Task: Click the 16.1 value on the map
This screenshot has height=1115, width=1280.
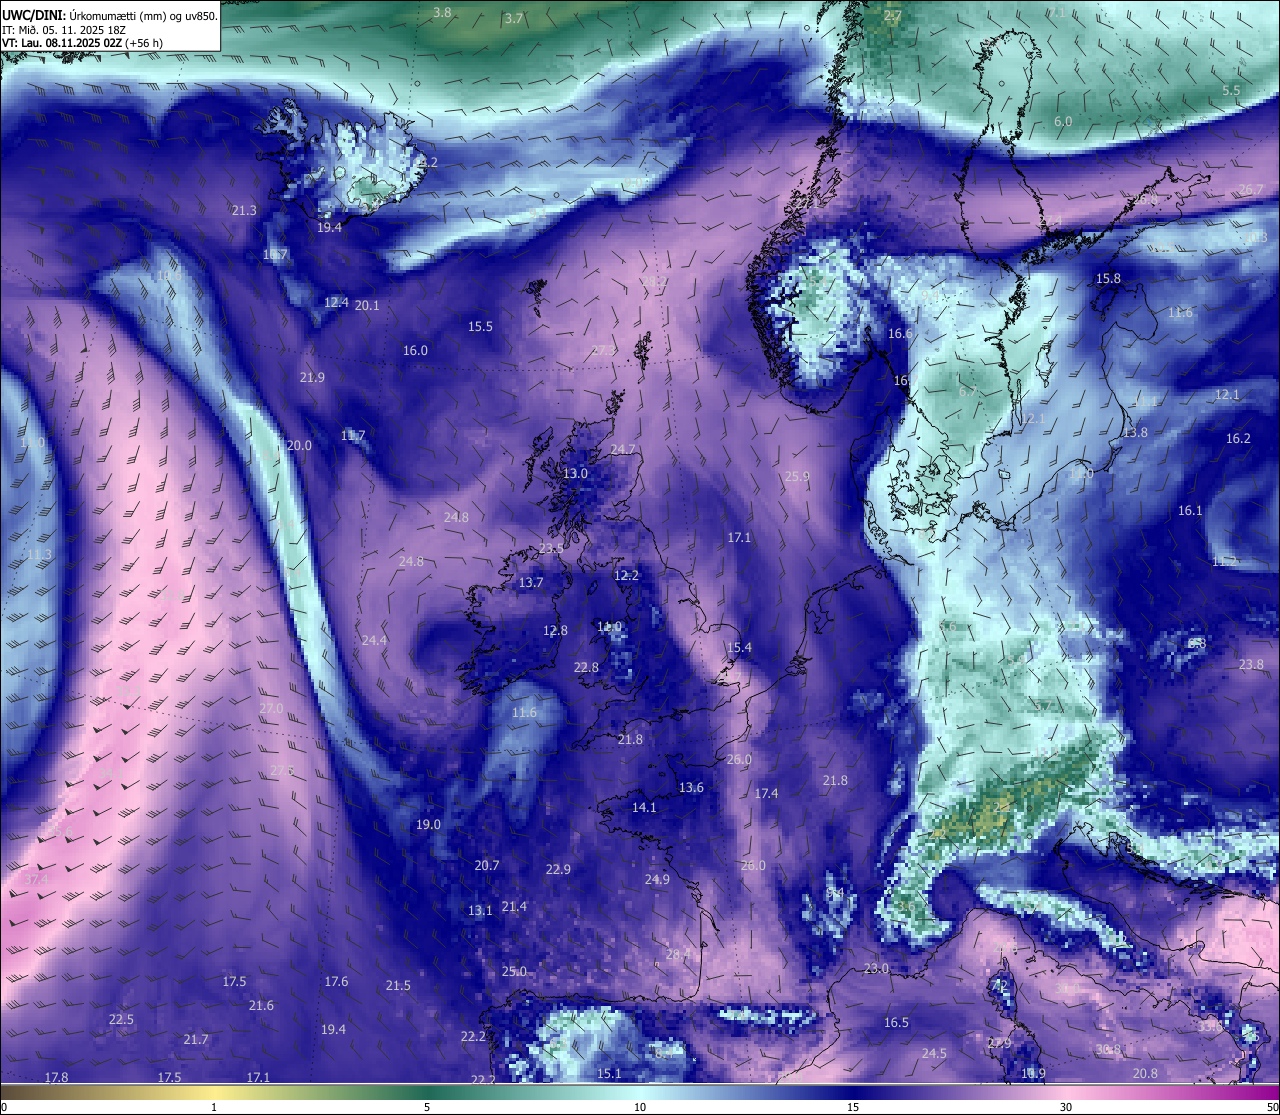Action: point(1190,510)
